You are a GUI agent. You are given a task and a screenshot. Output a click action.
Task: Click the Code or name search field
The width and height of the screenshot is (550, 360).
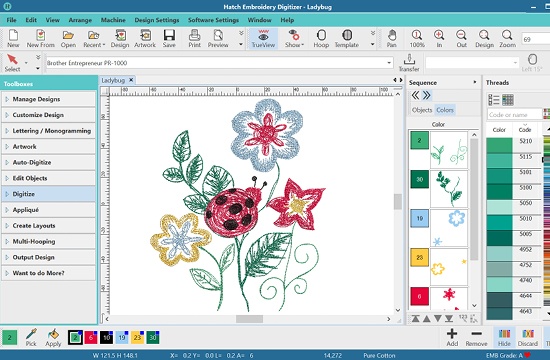514,114
